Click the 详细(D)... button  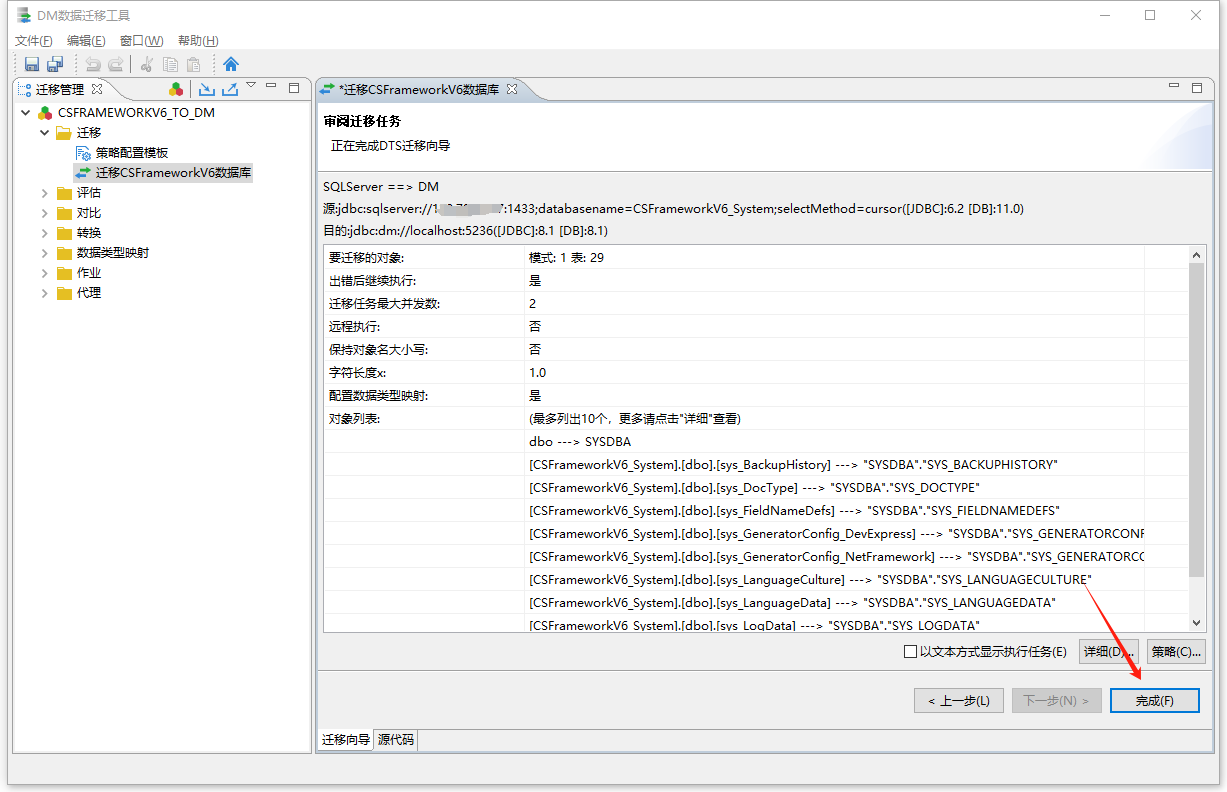(x=1109, y=651)
